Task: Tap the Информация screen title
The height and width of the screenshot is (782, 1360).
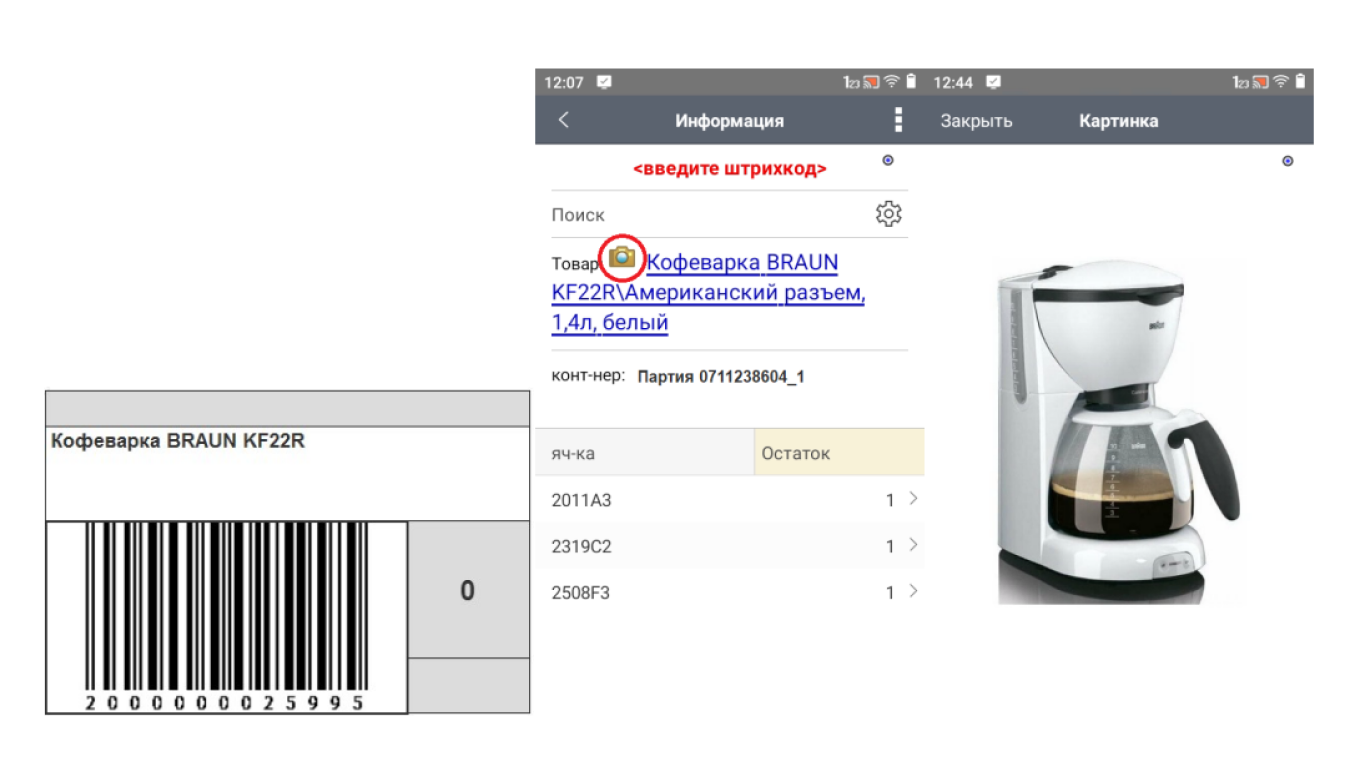Action: pos(729,121)
